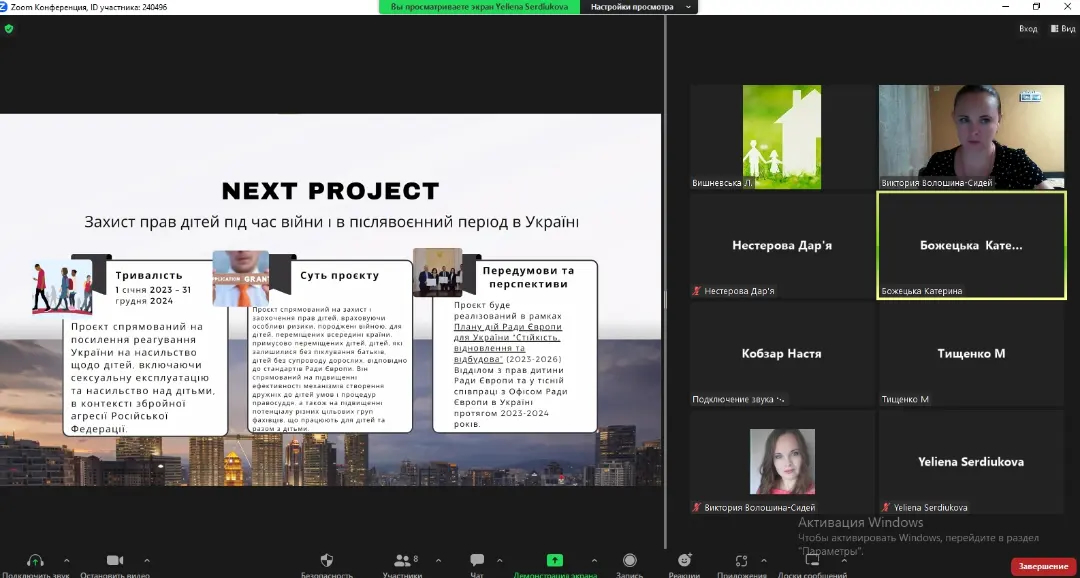Click the red End meeting button

click(x=1043, y=566)
